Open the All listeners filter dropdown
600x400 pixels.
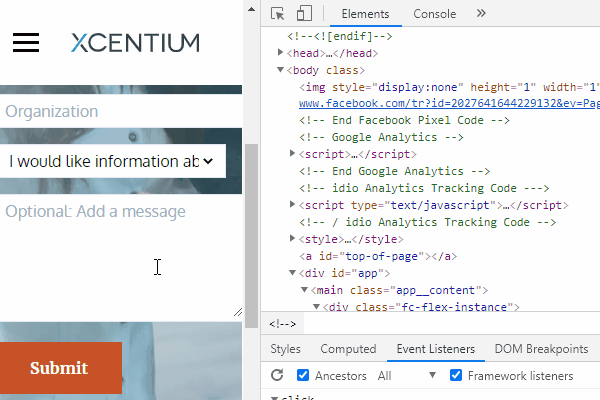(x=406, y=376)
